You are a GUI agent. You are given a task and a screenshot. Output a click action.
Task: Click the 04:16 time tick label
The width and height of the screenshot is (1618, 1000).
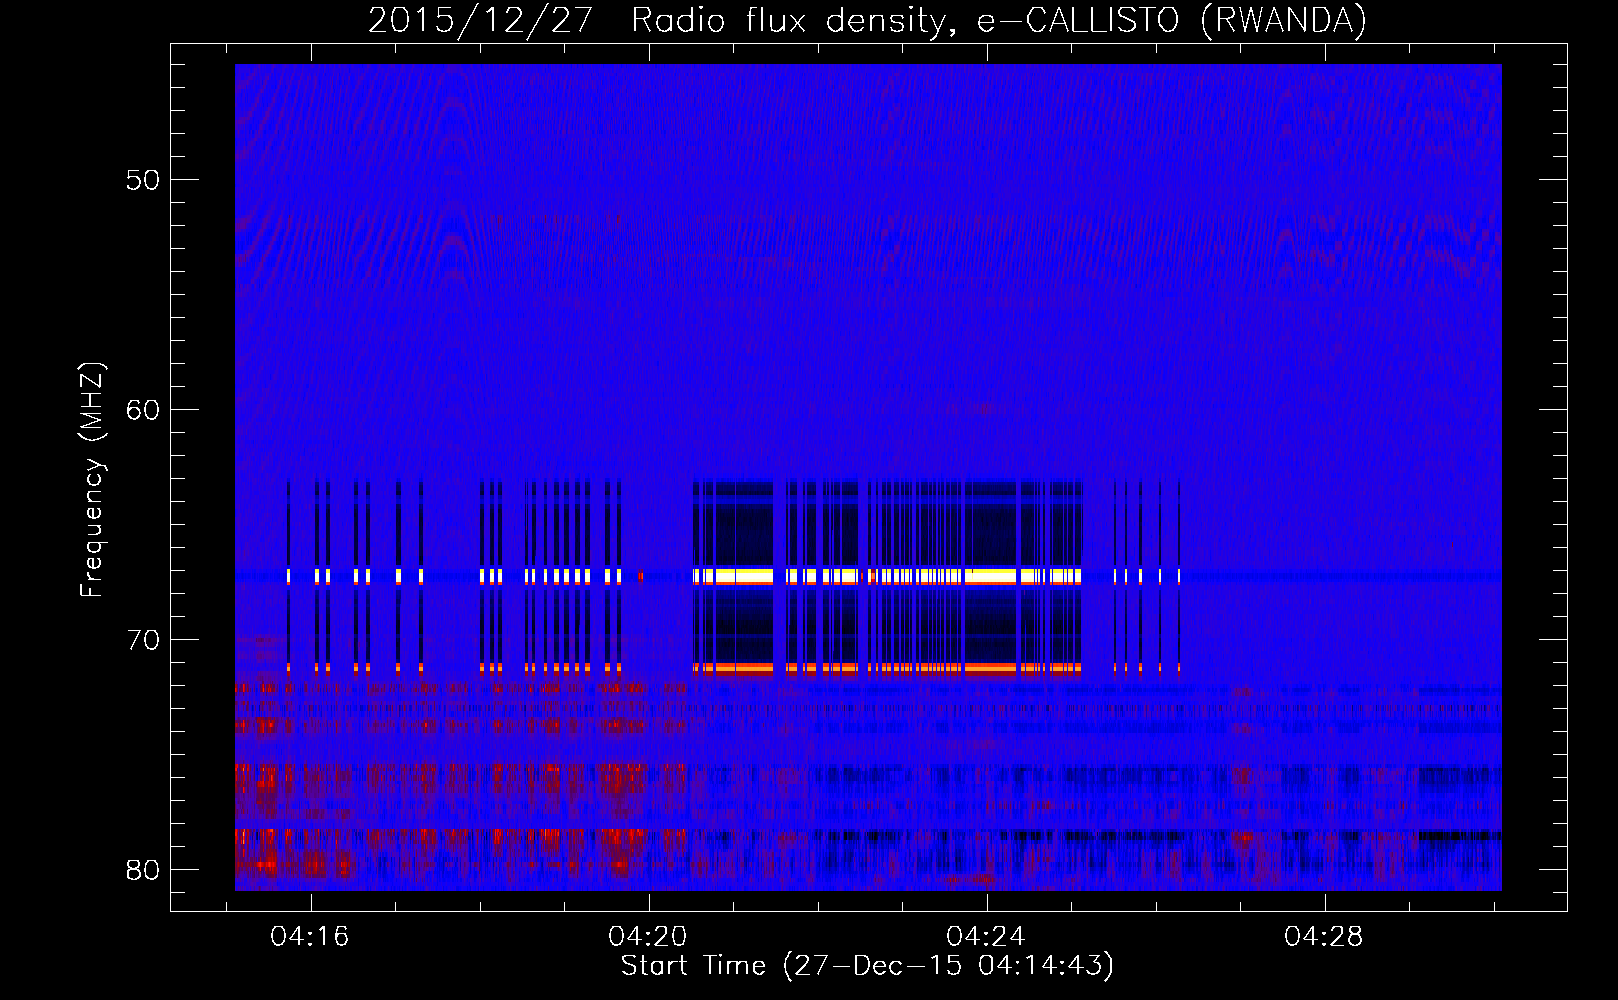pyautogui.click(x=310, y=937)
